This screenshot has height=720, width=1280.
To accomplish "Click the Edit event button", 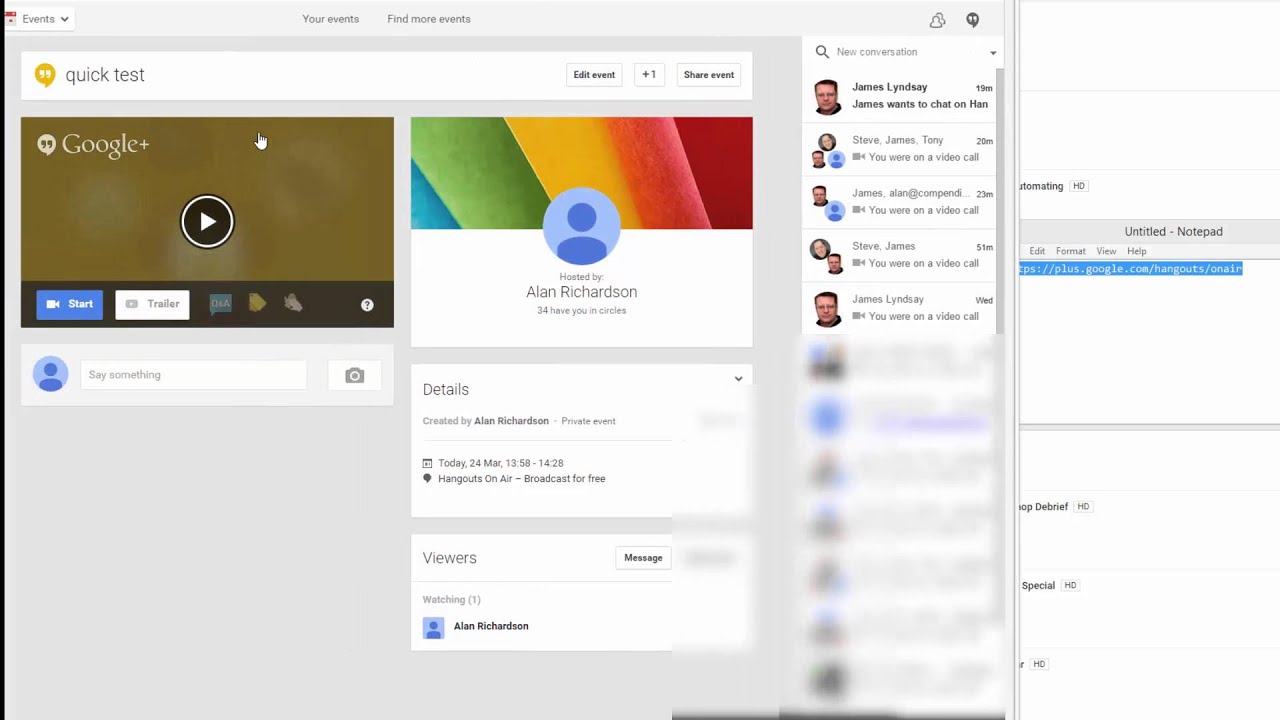I will [x=594, y=75].
